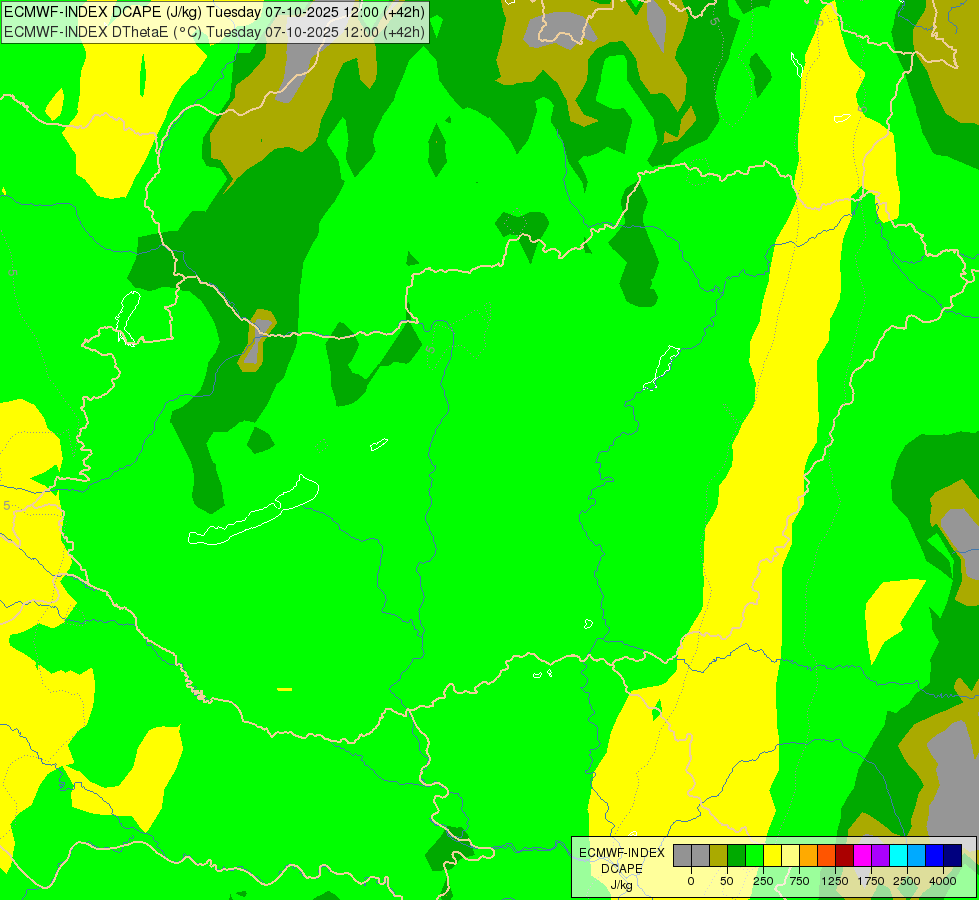Select the dark red legend swatch
The image size is (979, 900).
pos(845,855)
